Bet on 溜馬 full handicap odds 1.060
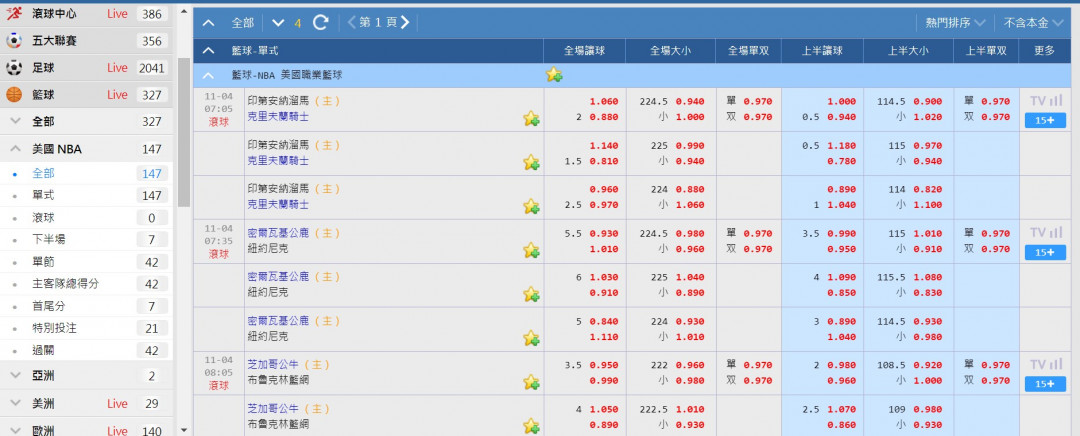The height and width of the screenshot is (436, 1080). pos(604,101)
